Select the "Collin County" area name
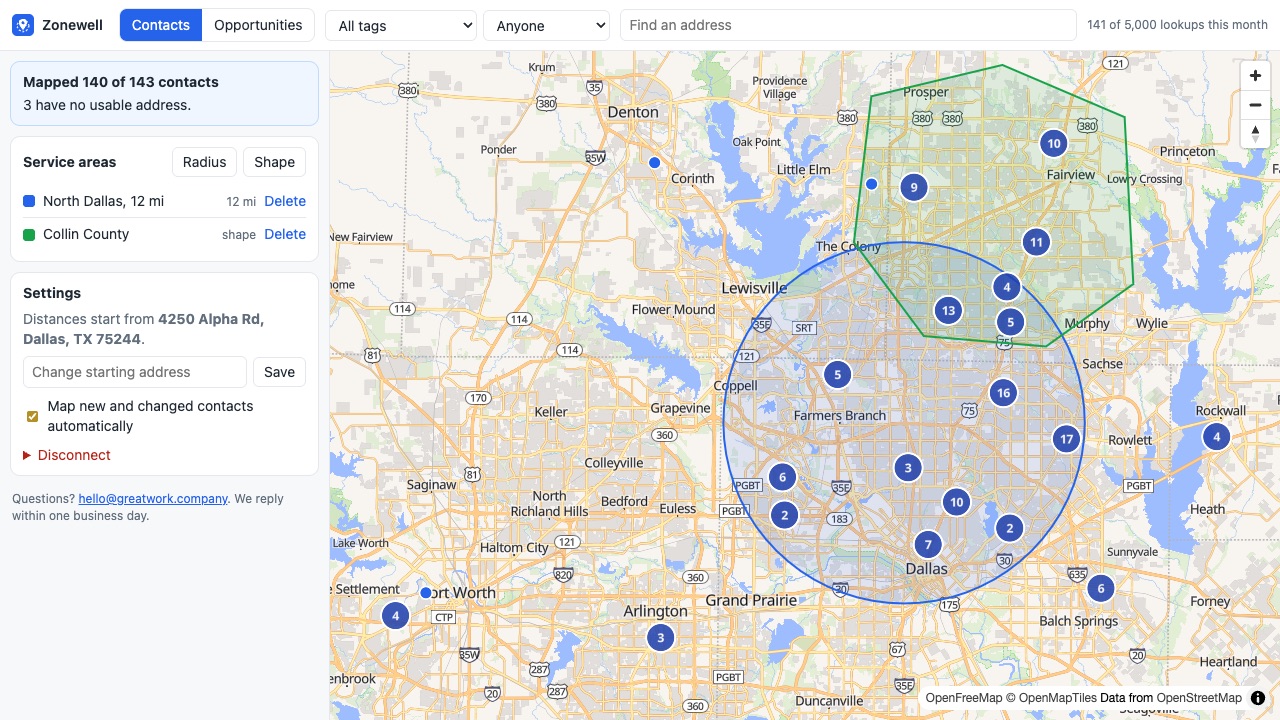 [x=86, y=234]
